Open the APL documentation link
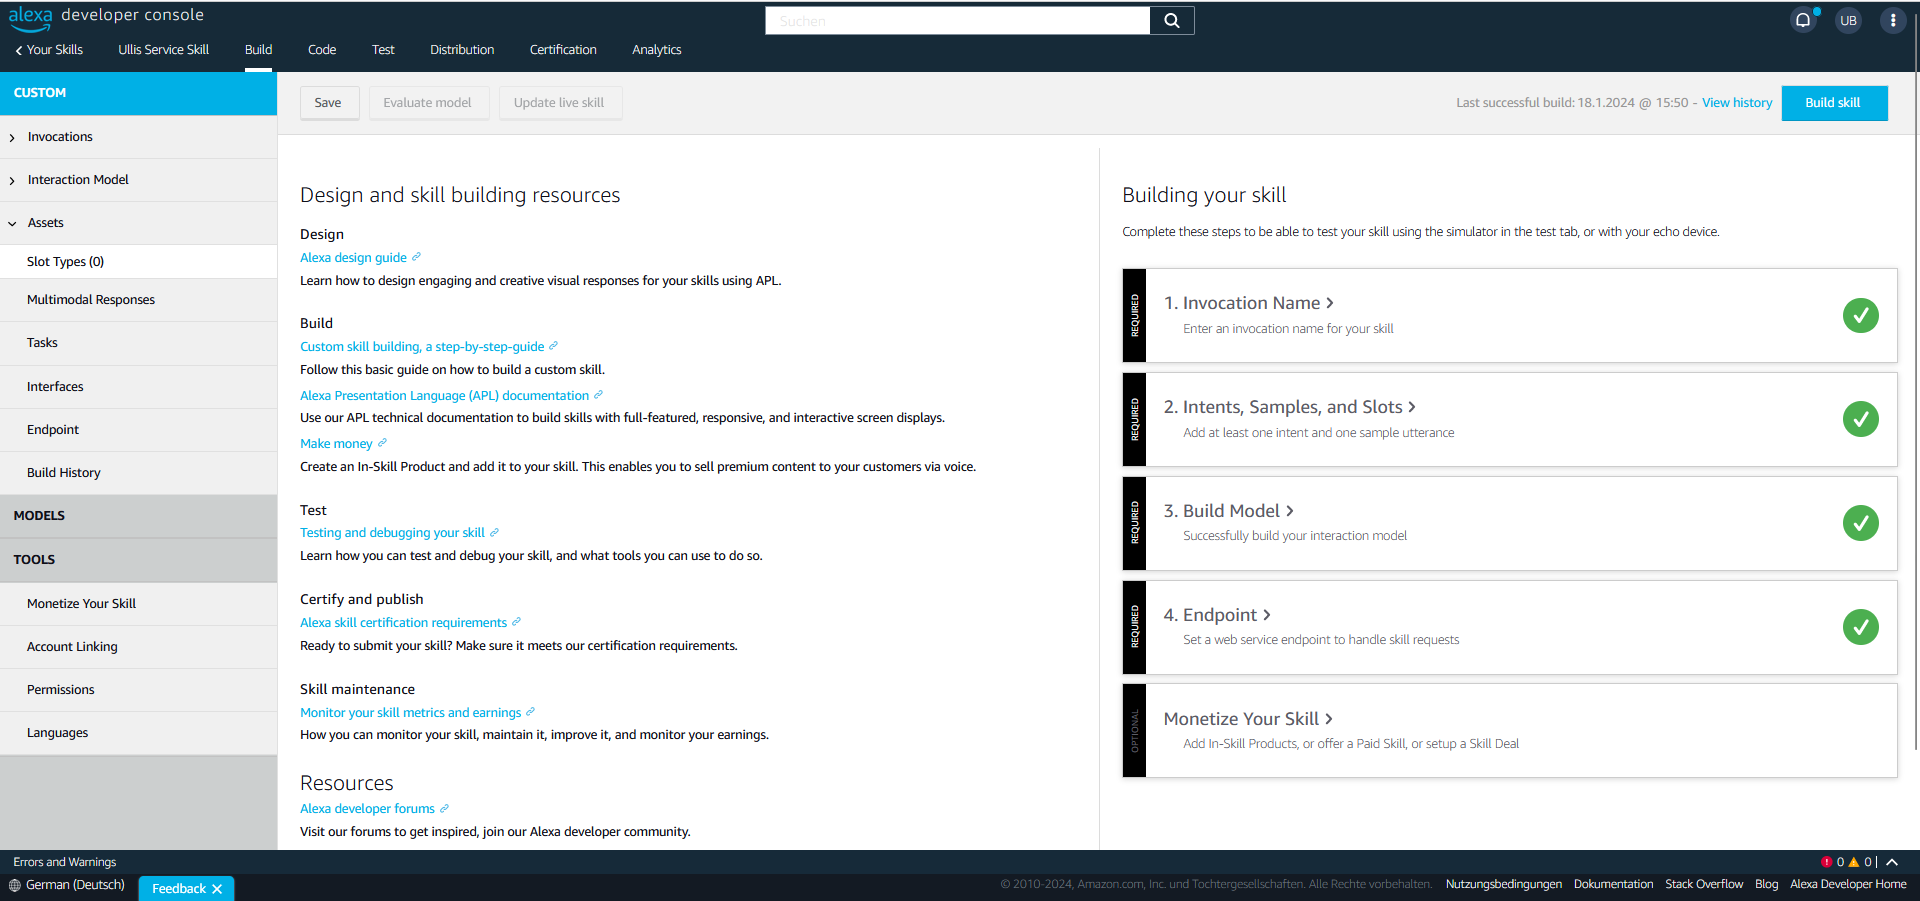 pyautogui.click(x=444, y=396)
